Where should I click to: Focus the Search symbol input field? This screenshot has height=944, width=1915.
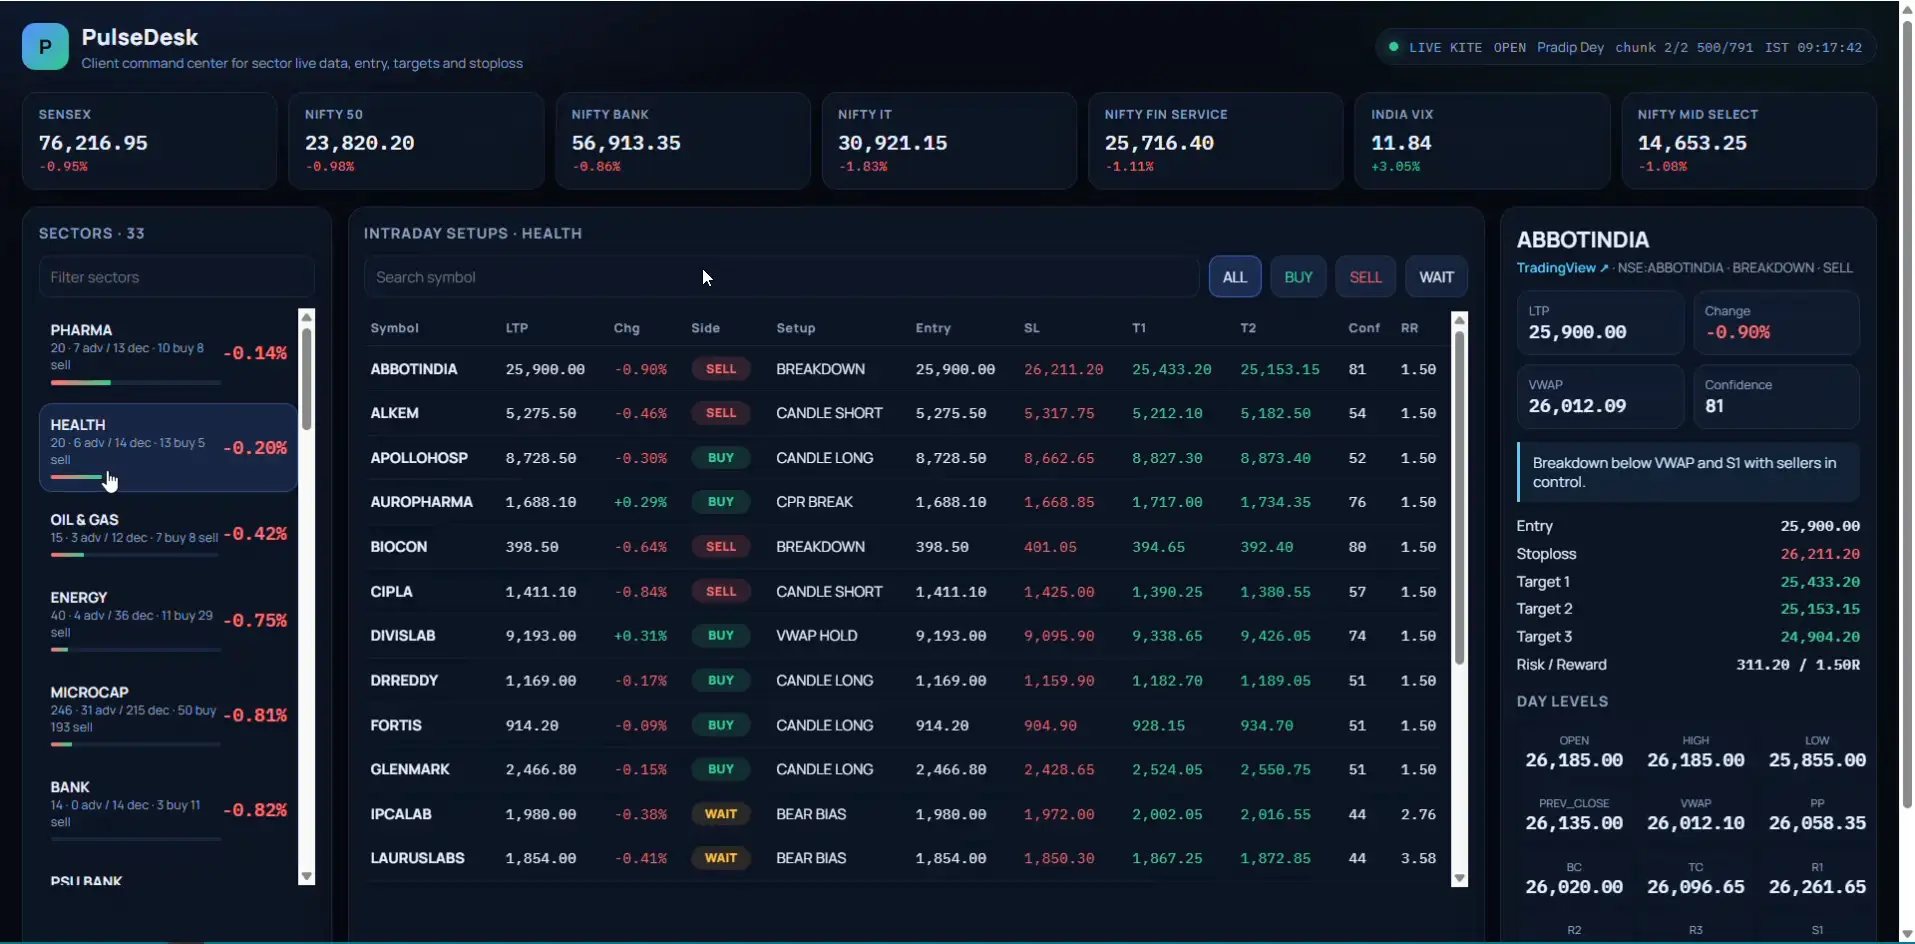pos(781,277)
